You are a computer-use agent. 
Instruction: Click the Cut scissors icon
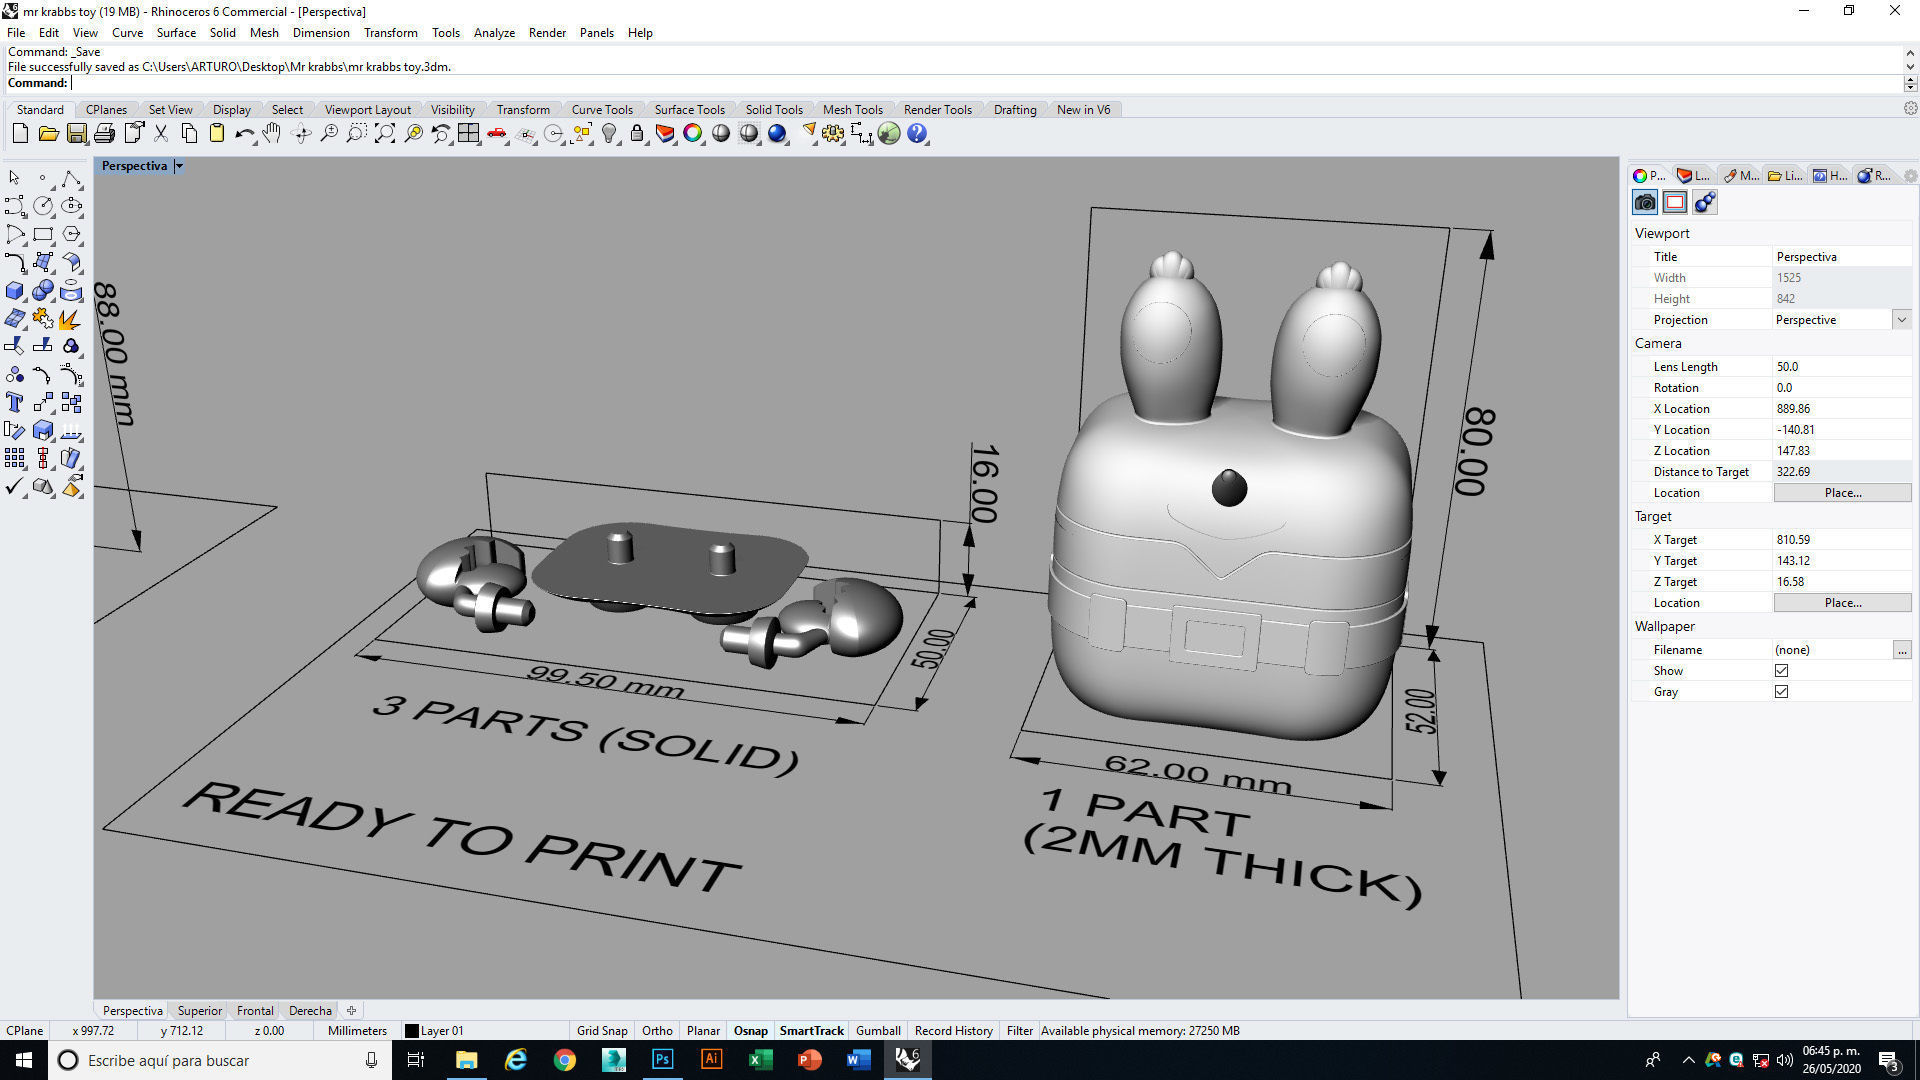(x=160, y=133)
